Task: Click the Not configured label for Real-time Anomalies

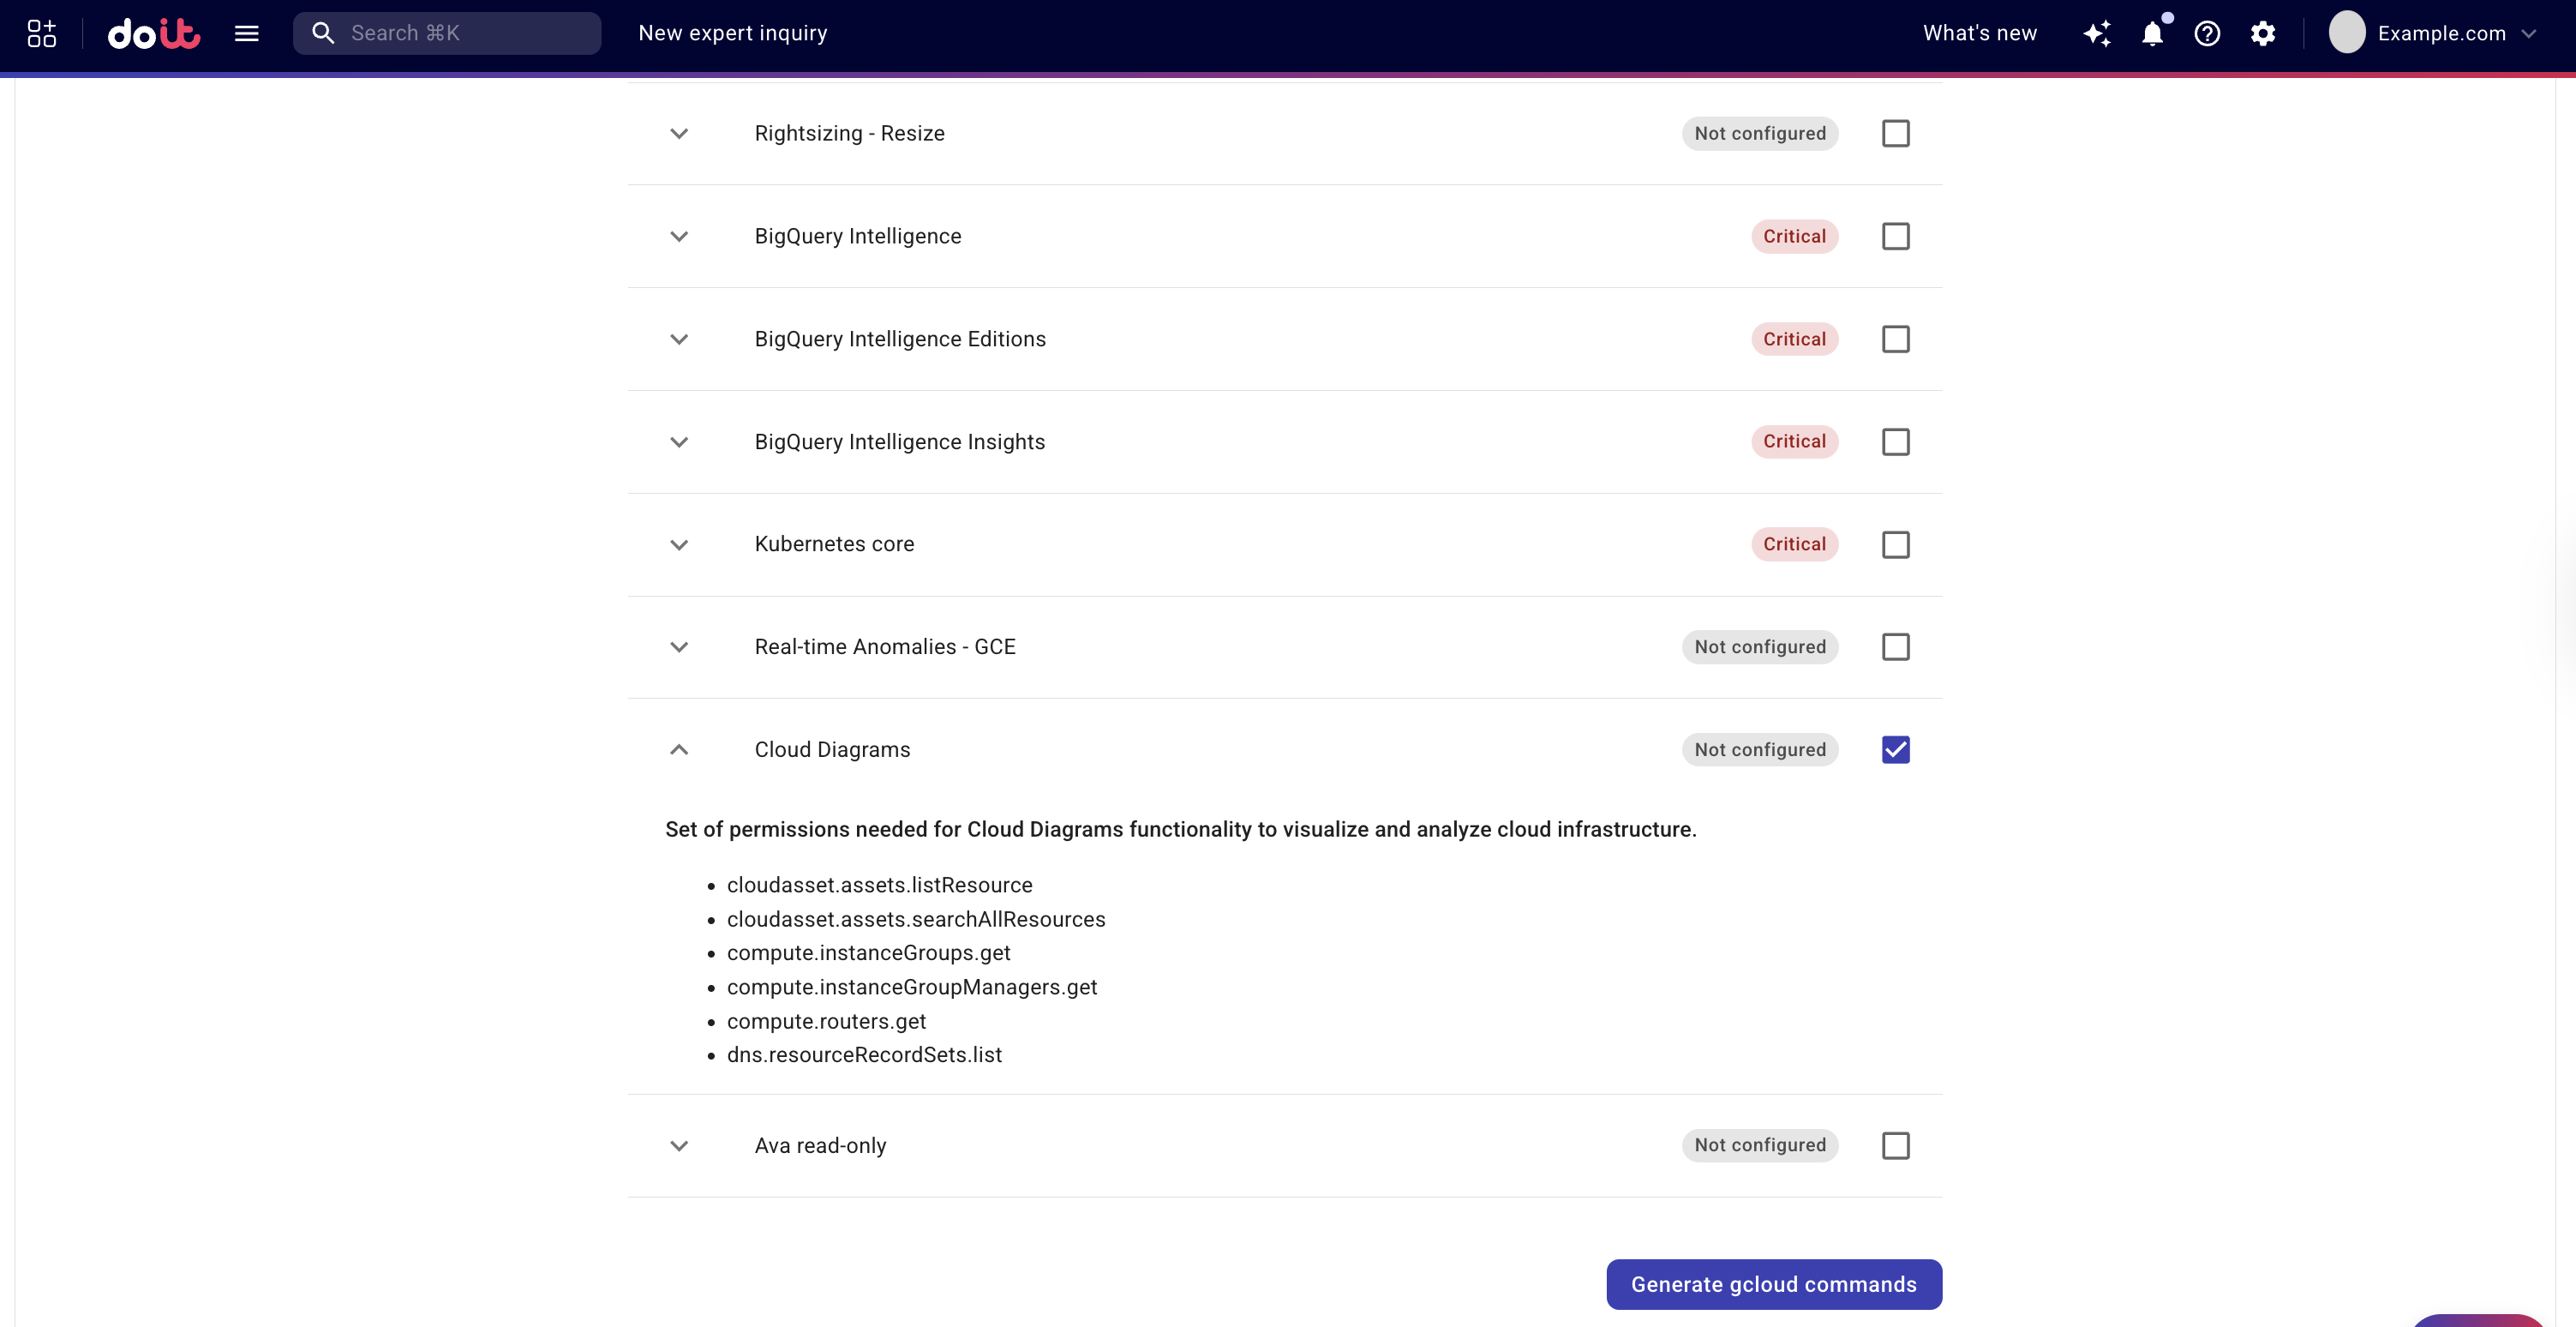Action: (x=1760, y=646)
